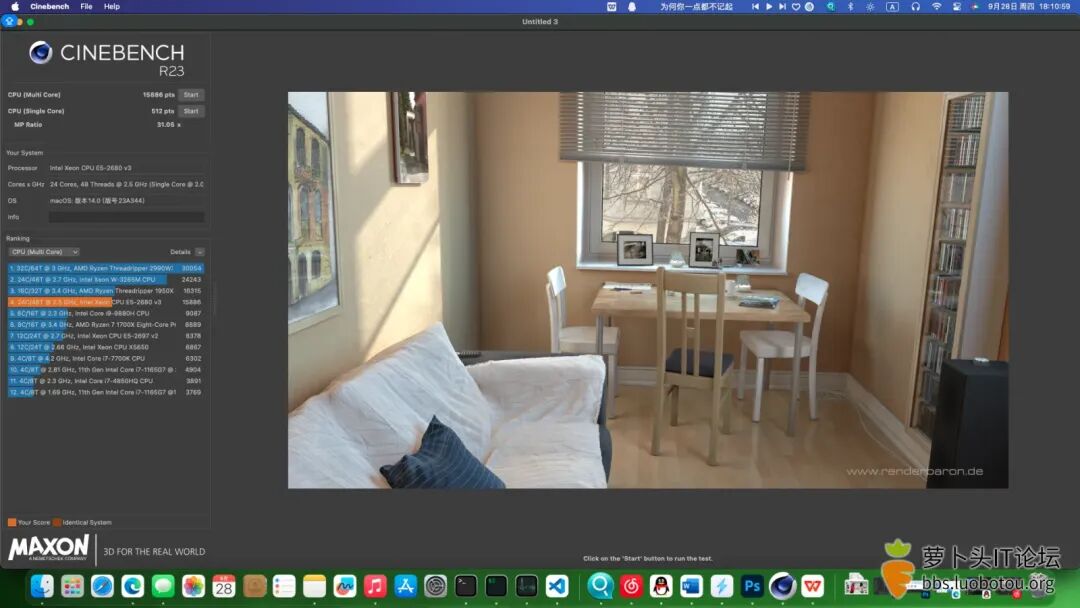Skip to next track in menu bar

coord(782,6)
